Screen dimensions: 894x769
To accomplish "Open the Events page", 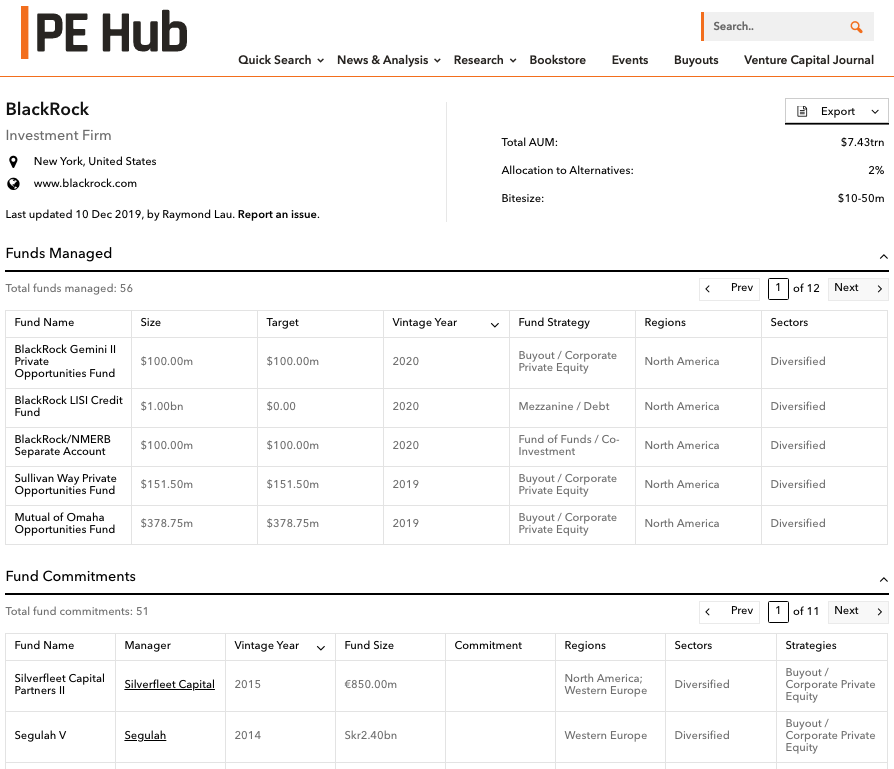I will click(x=629, y=60).
